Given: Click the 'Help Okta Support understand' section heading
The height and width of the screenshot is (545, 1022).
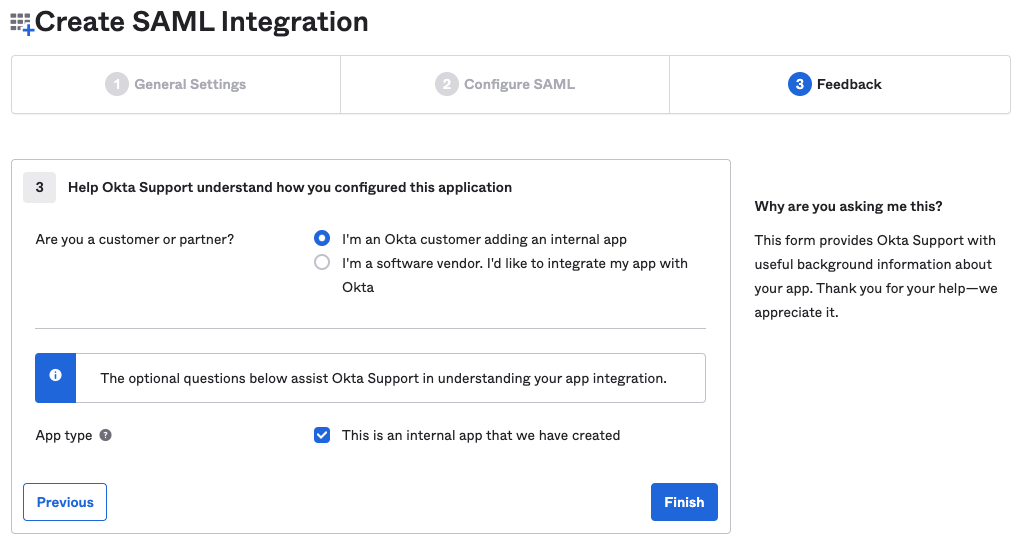Looking at the screenshot, I should pyautogui.click(x=290, y=188).
